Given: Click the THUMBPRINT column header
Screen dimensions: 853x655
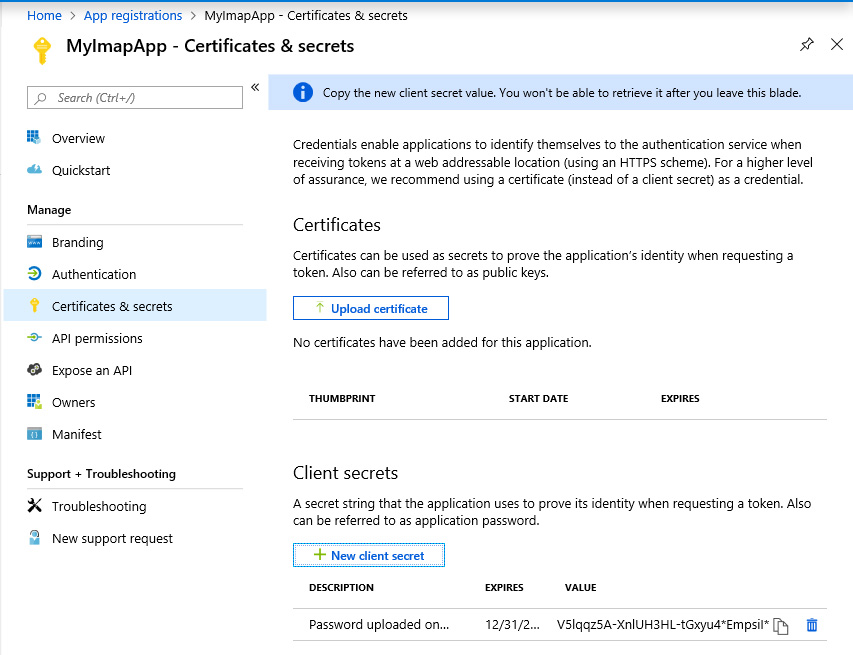Looking at the screenshot, I should click(342, 399).
